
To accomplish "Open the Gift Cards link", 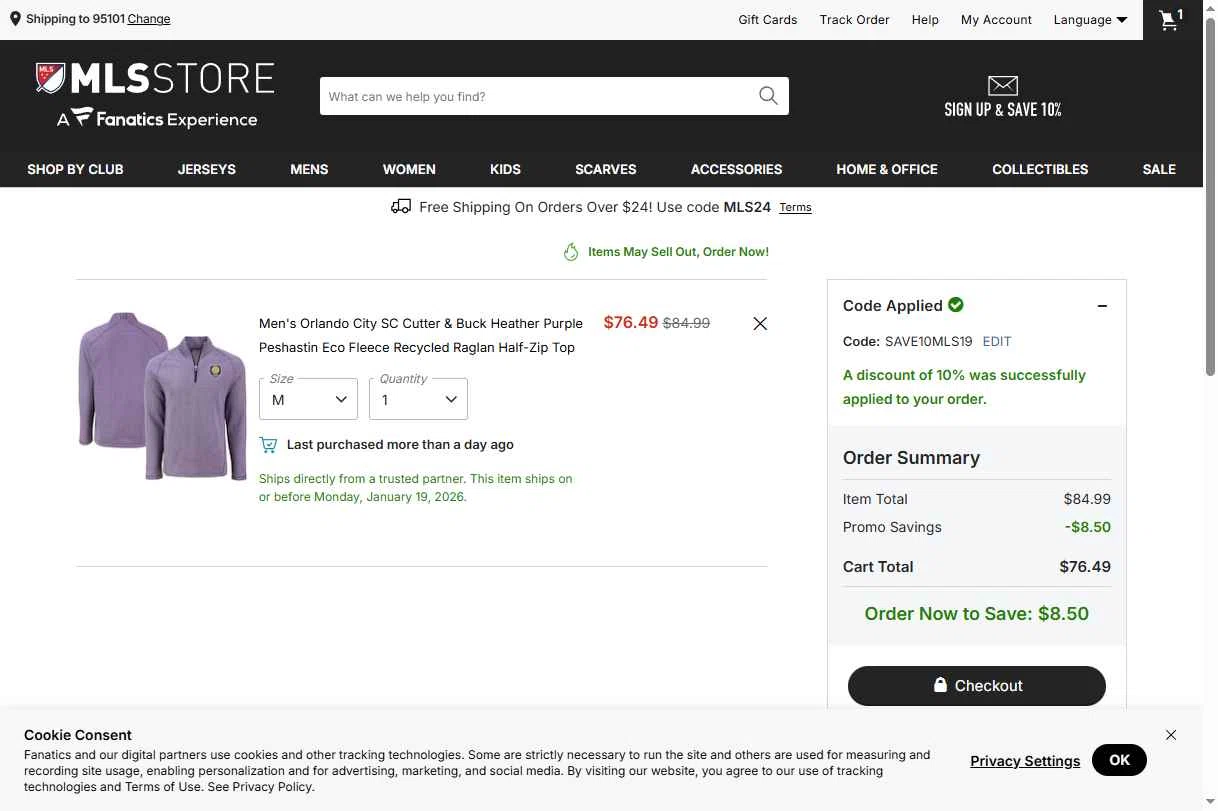I will (x=768, y=19).
